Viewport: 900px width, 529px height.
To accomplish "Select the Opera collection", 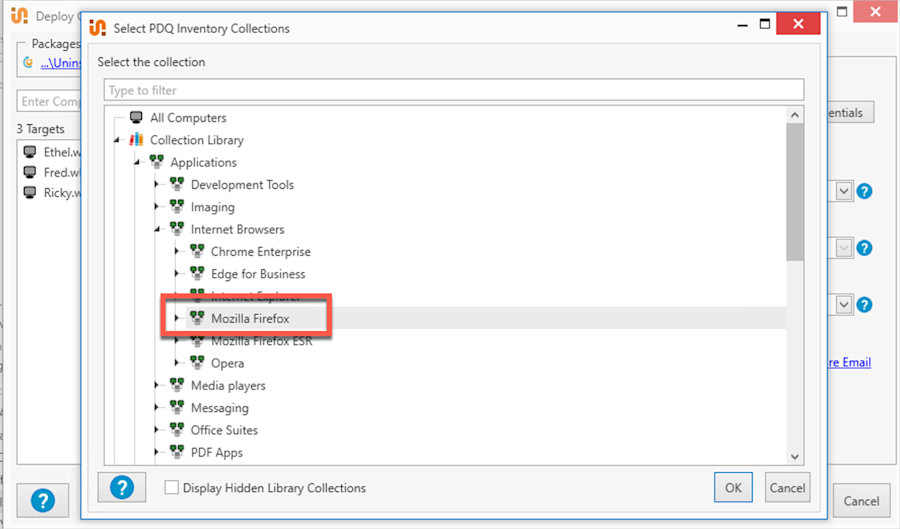I will point(227,363).
